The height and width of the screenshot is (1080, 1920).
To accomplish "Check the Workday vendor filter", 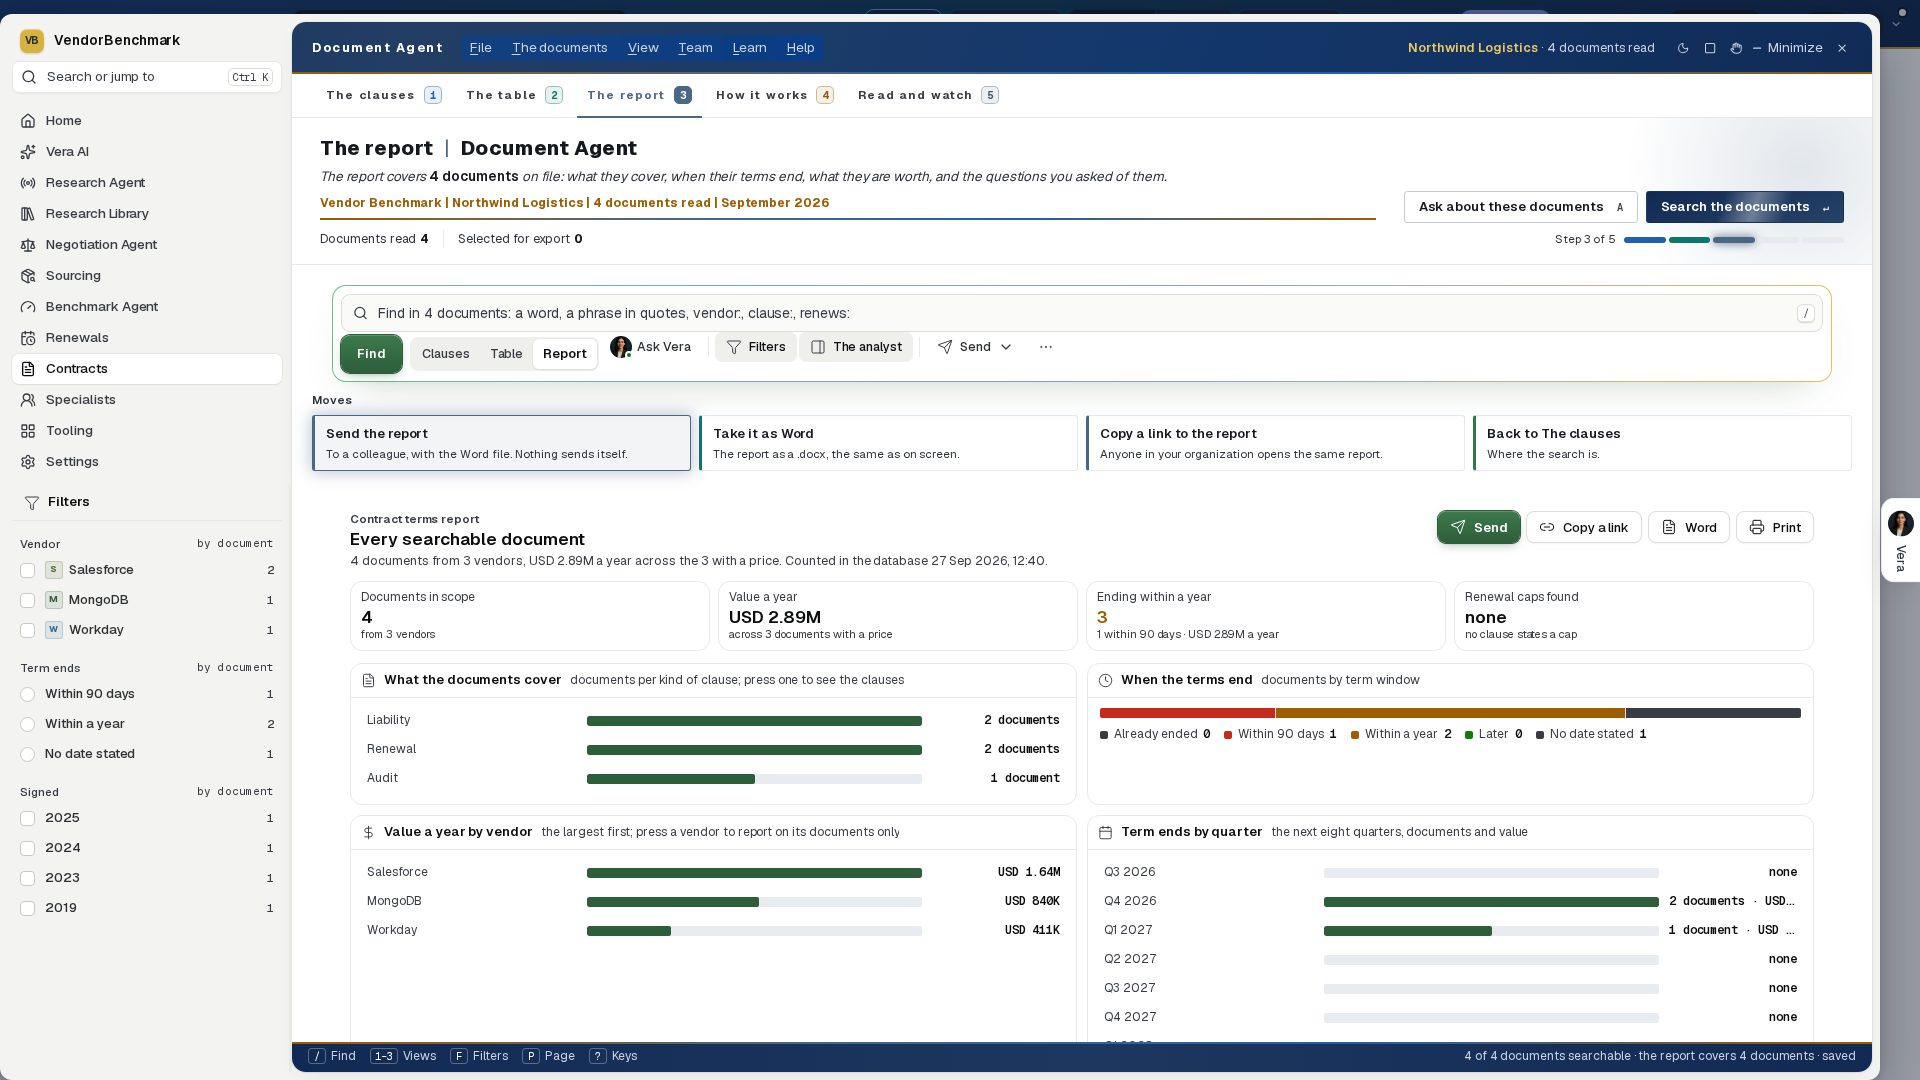I will pyautogui.click(x=28, y=630).
